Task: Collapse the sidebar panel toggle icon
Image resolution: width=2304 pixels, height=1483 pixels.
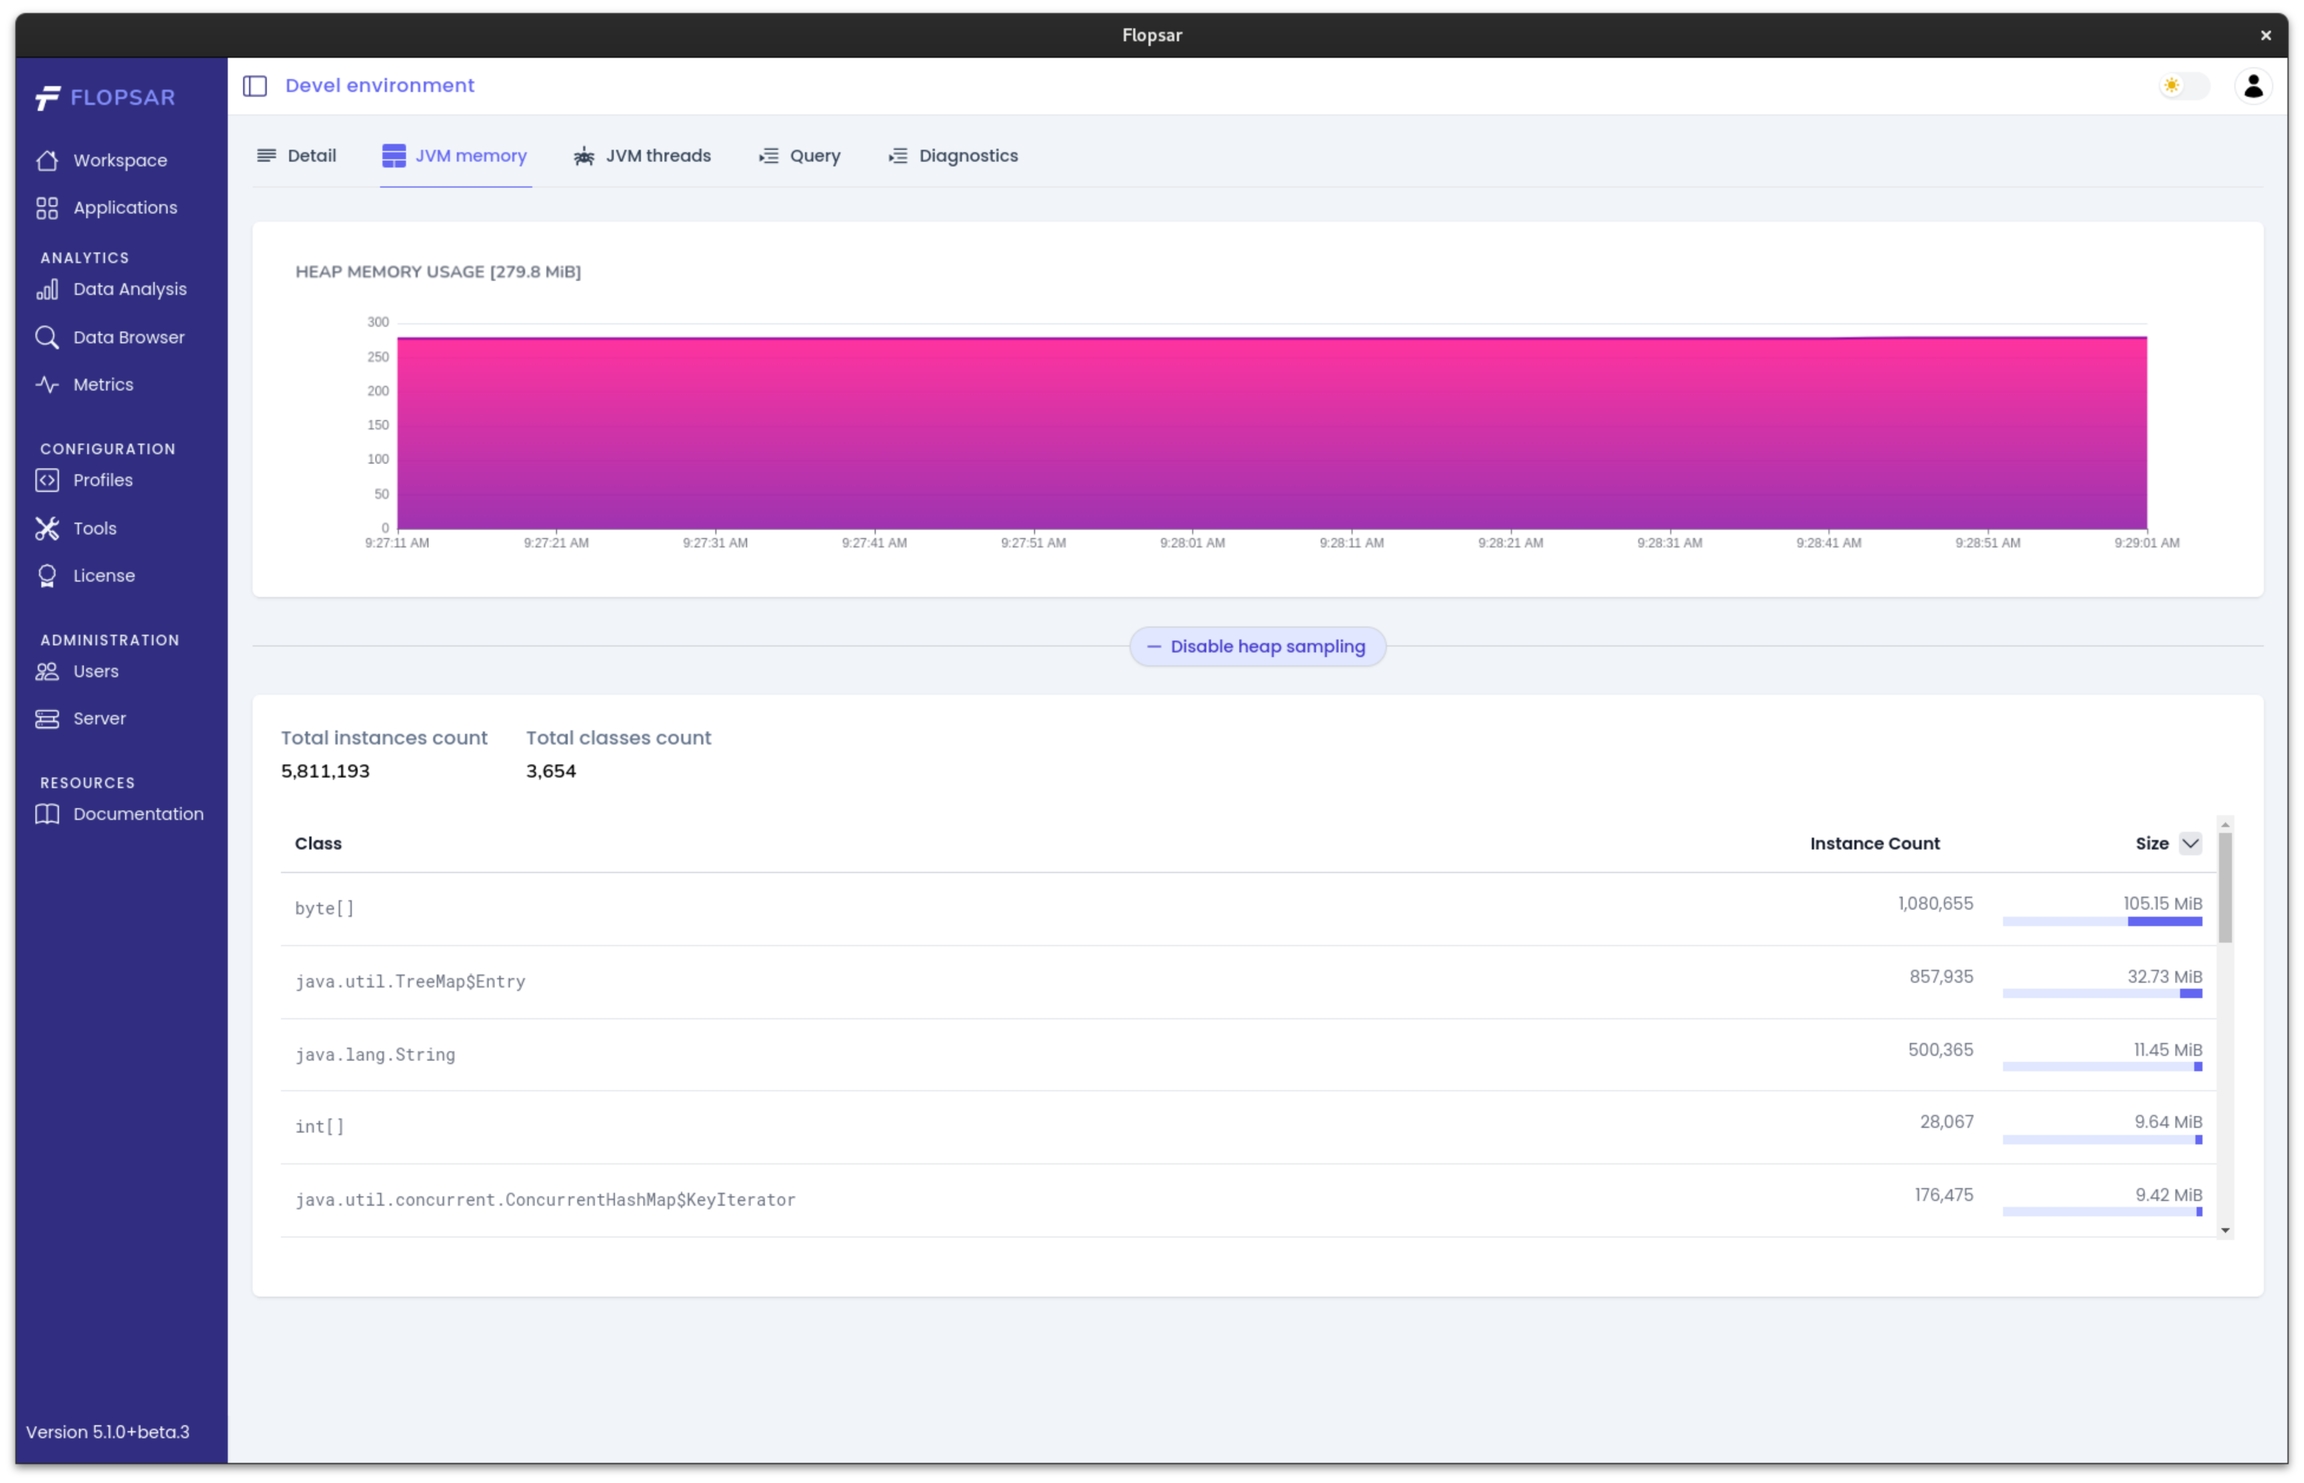Action: click(255, 86)
